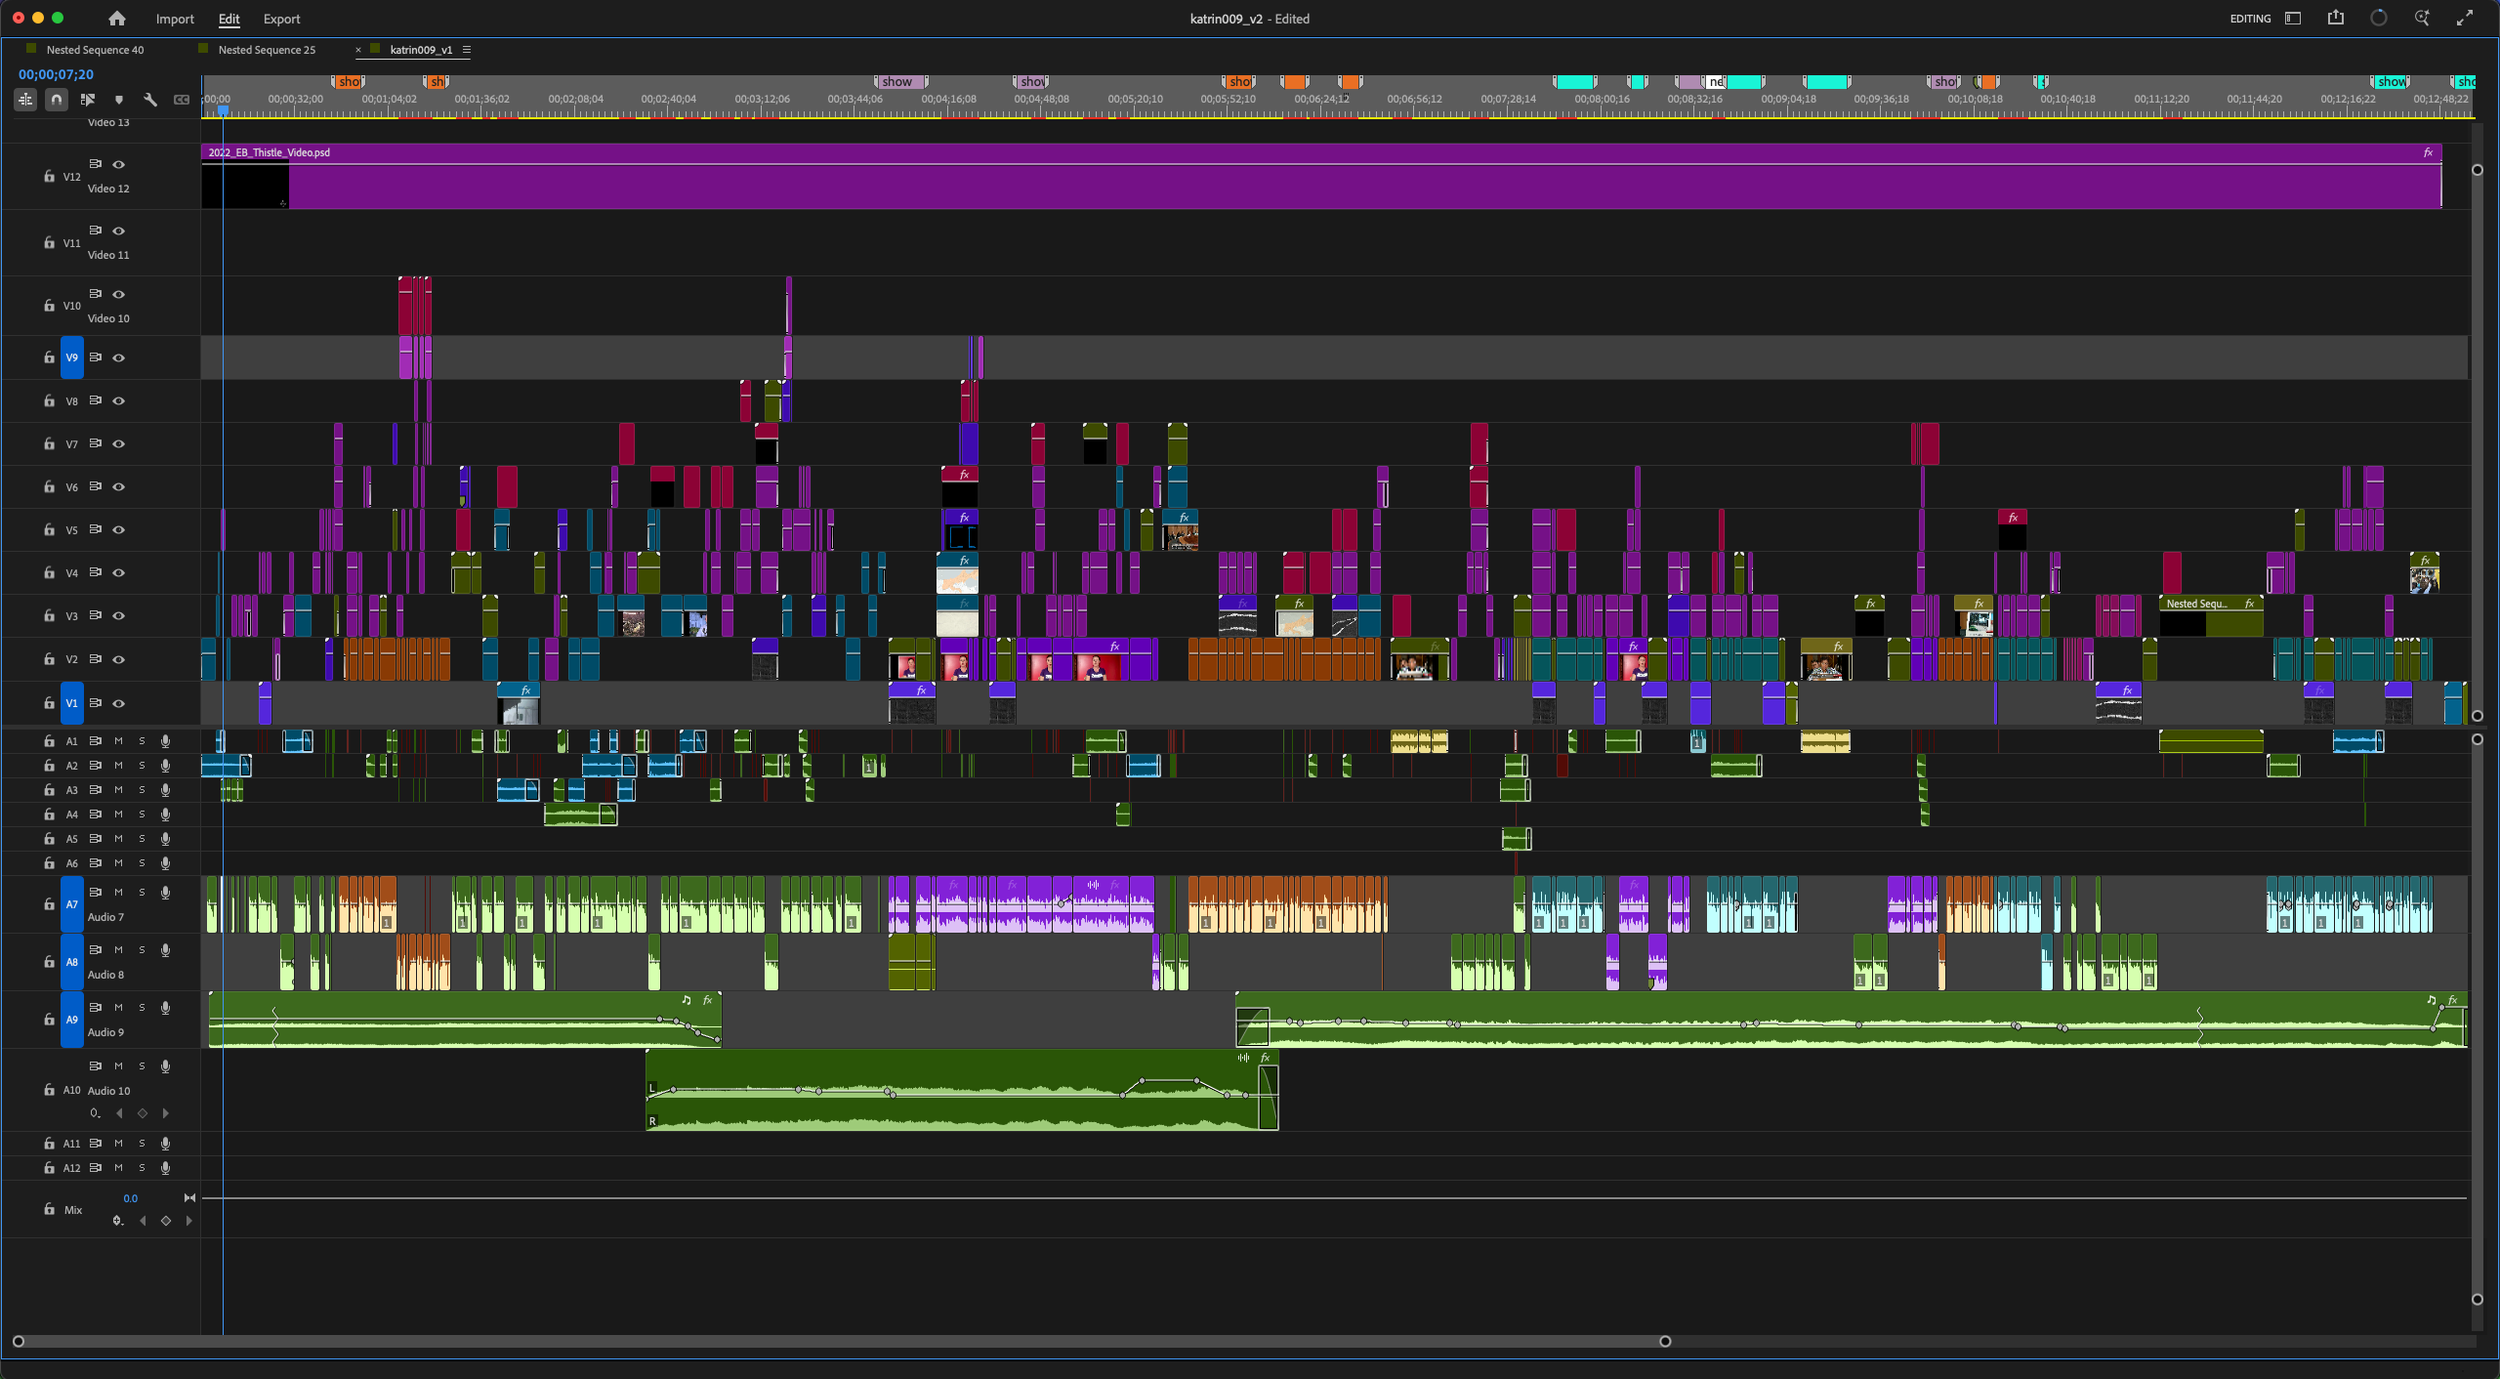The width and height of the screenshot is (2500, 1379).
Task: Open the Nested Sequence 25 tab
Action: [266, 49]
